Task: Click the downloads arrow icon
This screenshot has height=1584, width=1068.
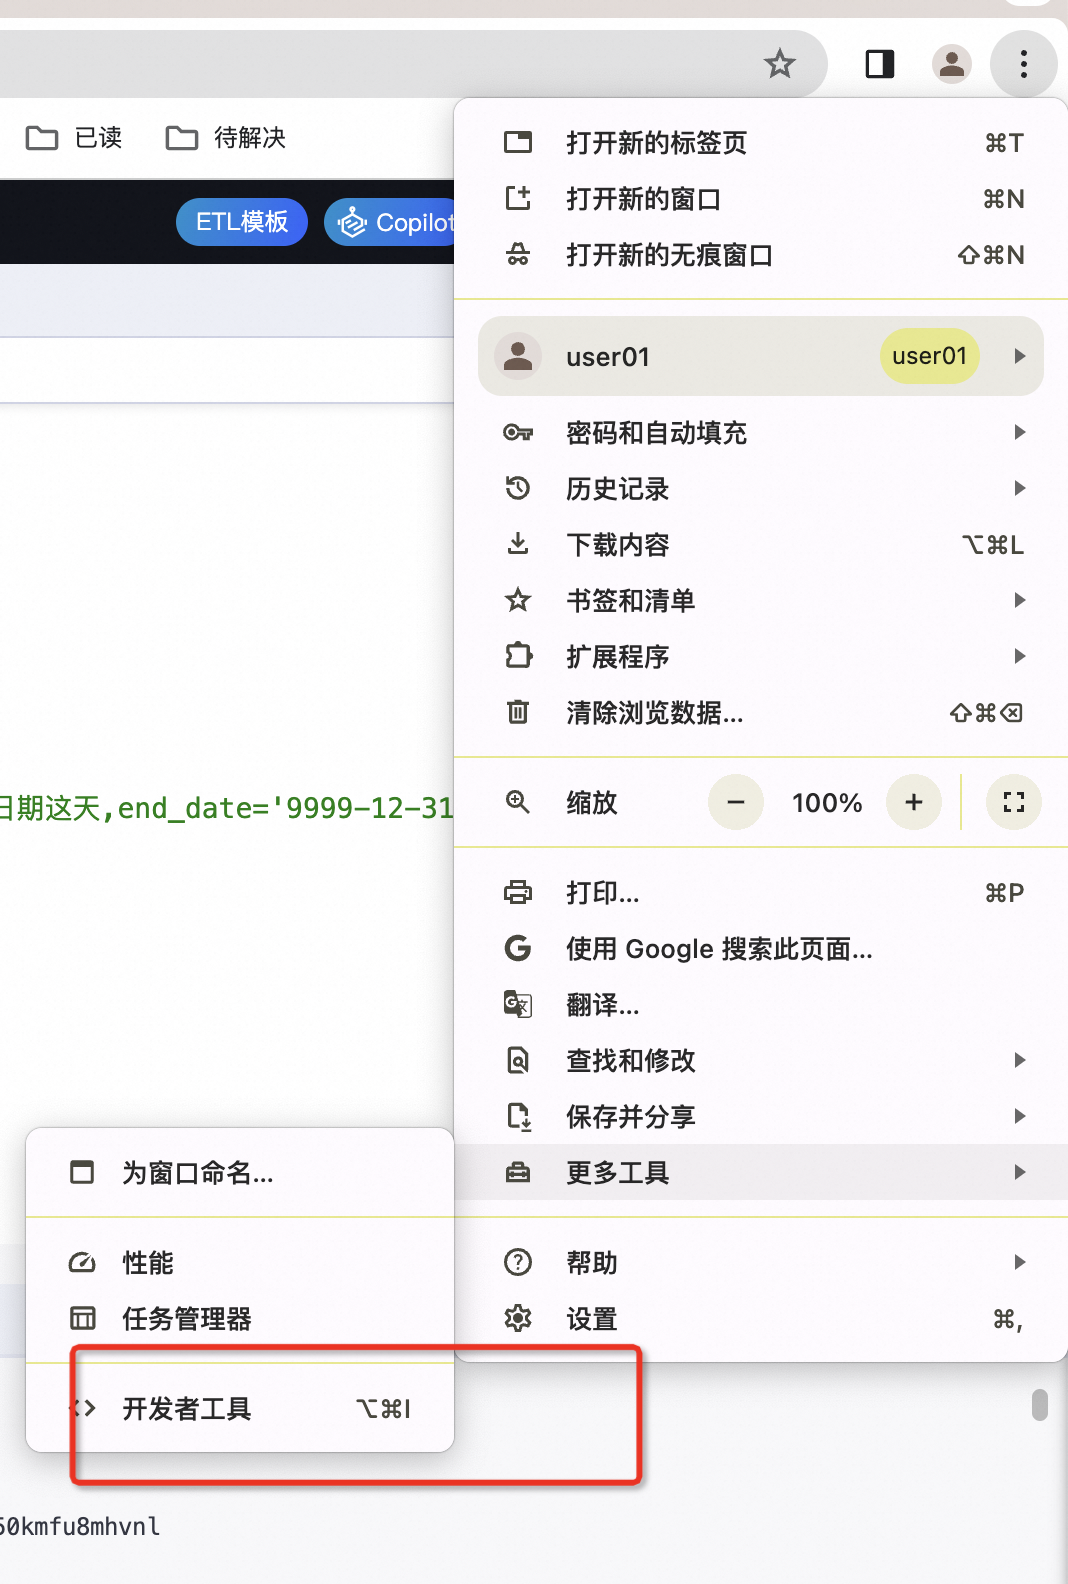Action: (x=518, y=544)
